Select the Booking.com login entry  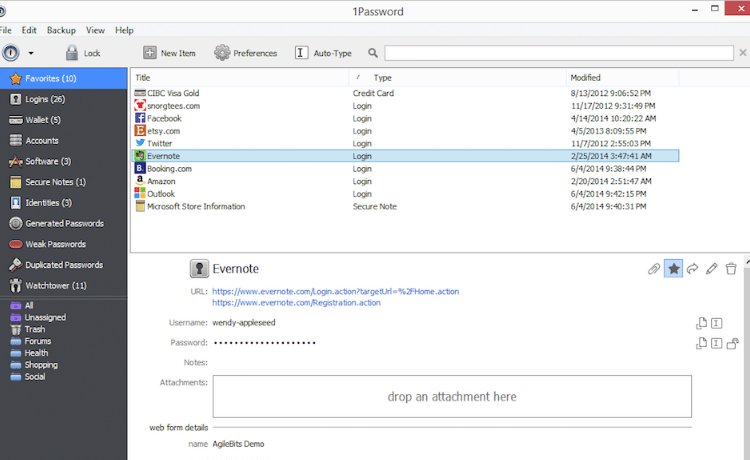[x=406, y=169]
